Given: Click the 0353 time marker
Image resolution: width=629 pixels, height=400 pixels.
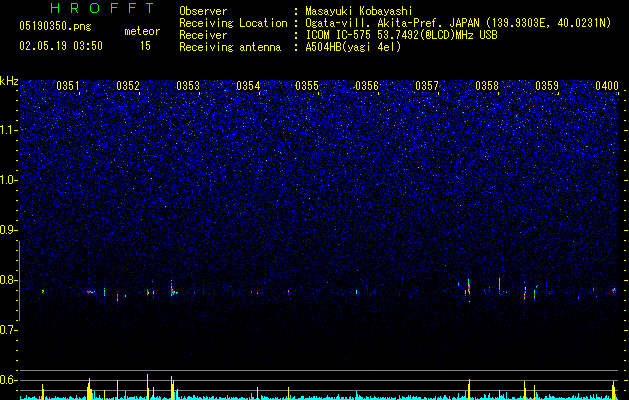Looking at the screenshot, I should click(188, 85).
